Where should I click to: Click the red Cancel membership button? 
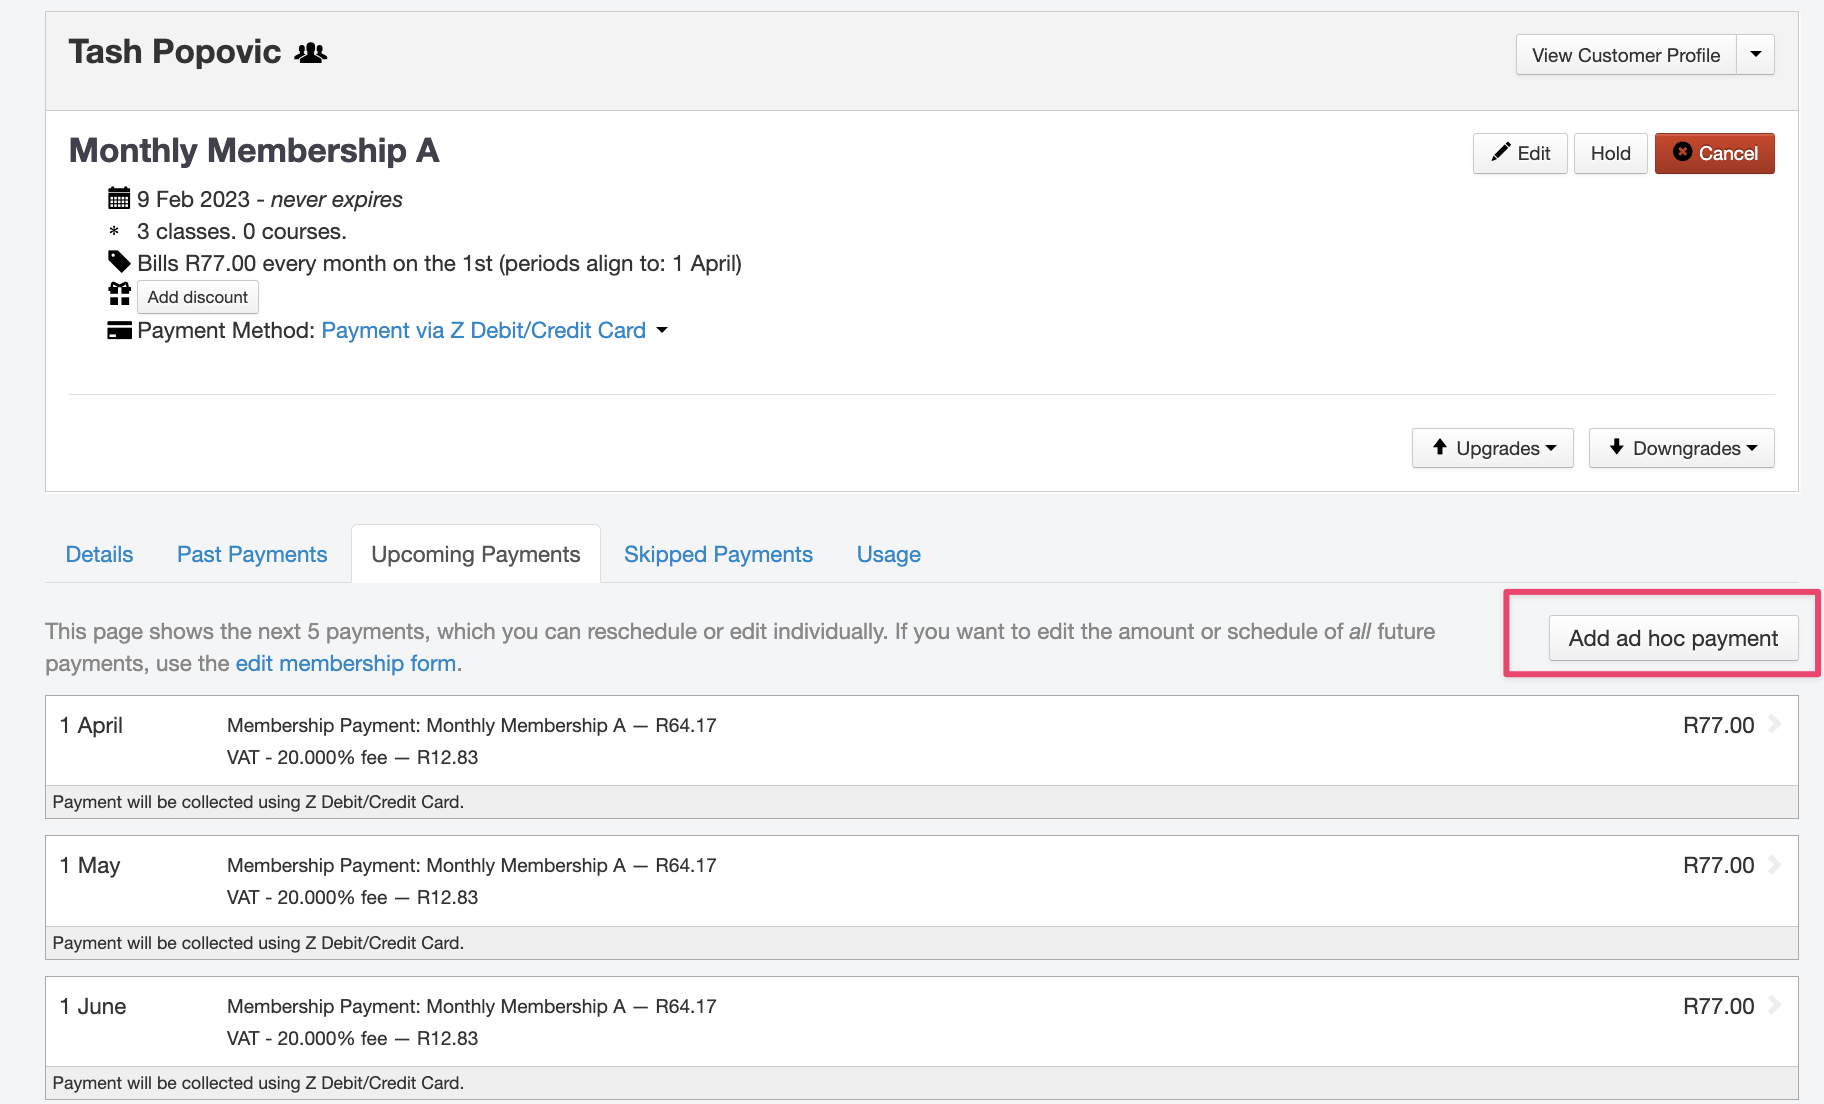click(1714, 153)
